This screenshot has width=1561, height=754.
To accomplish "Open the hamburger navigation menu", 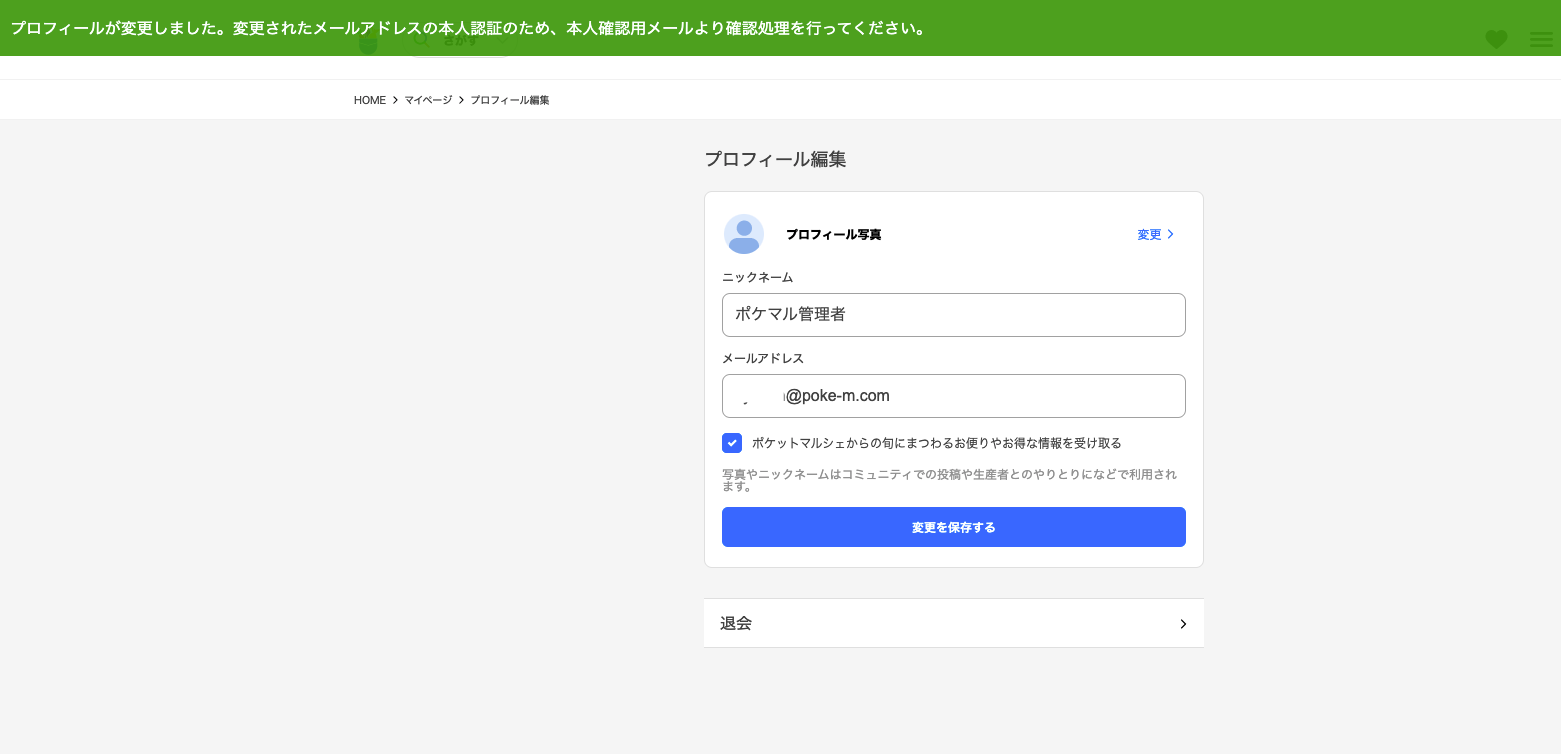I will (x=1540, y=40).
